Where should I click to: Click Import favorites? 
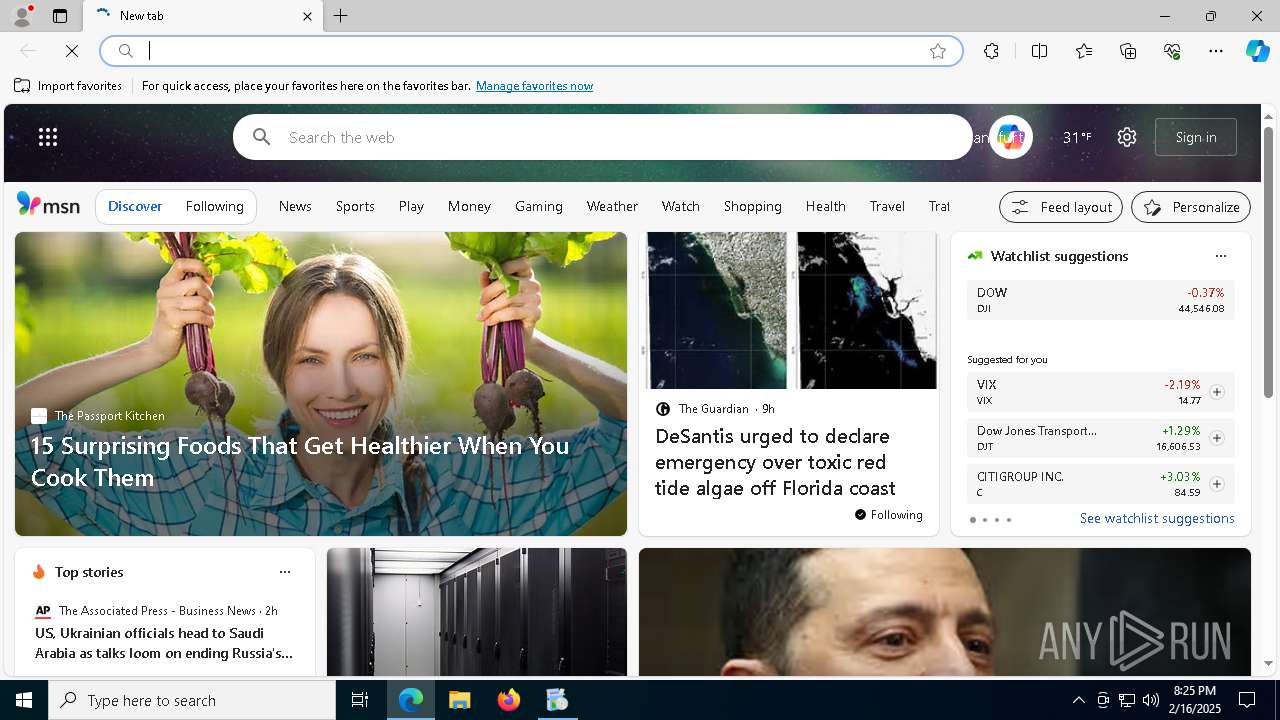(x=68, y=86)
